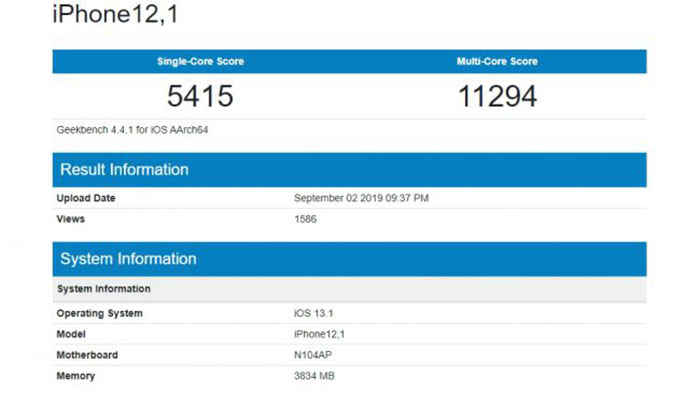Click the 3834 MB memory value
Image resolution: width=700 pixels, height=393 pixels.
pos(314,376)
